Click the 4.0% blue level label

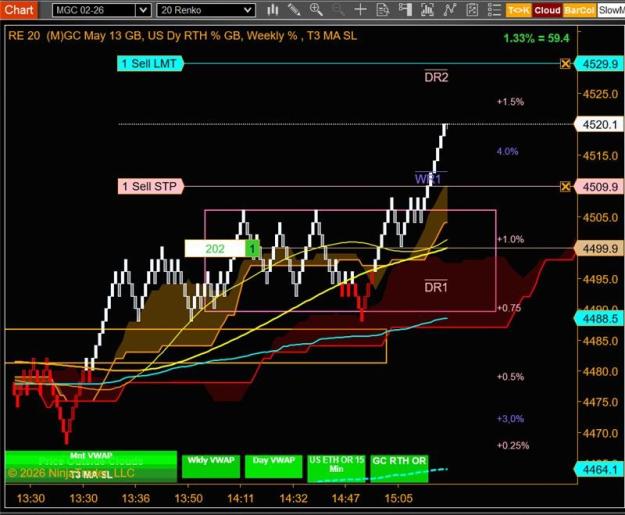tap(507, 151)
